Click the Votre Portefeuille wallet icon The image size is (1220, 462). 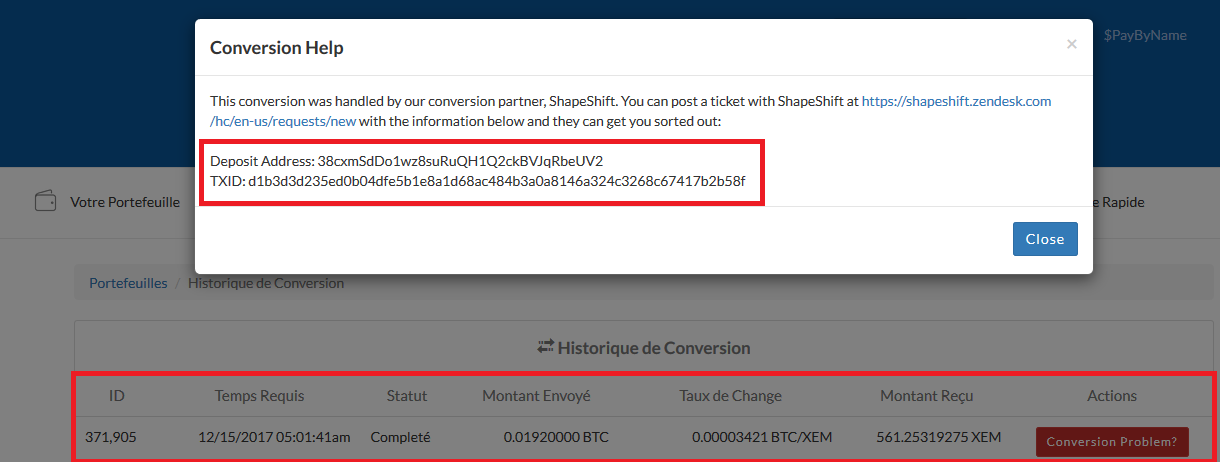45,202
